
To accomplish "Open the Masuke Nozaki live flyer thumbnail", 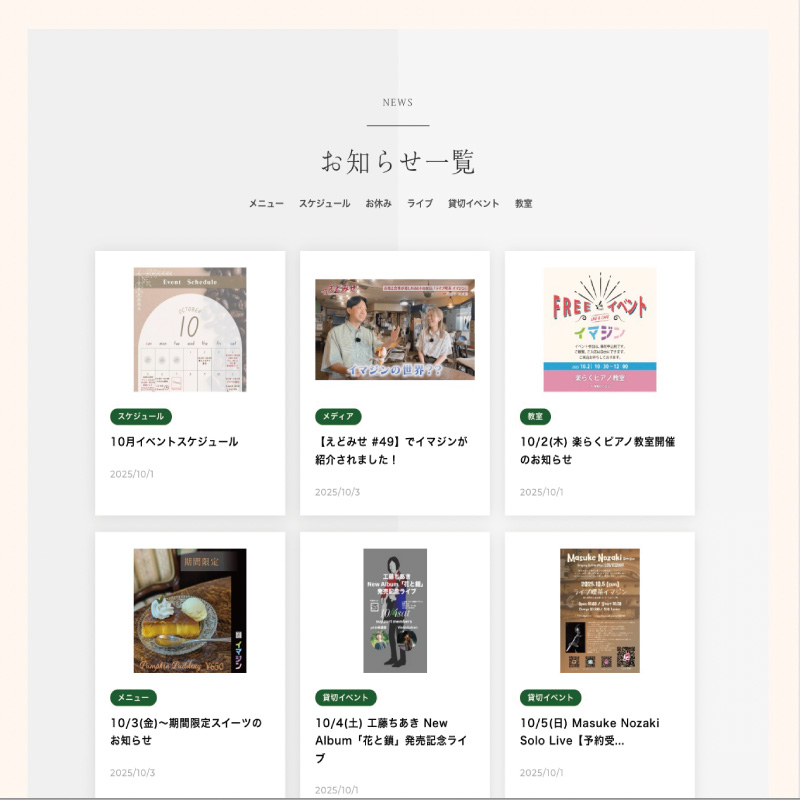I will coord(599,611).
